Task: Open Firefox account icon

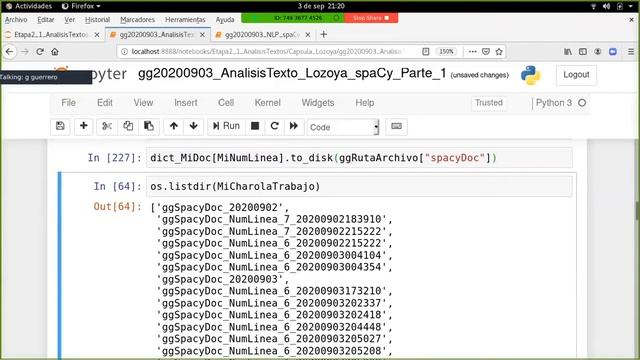Action: tap(598, 51)
